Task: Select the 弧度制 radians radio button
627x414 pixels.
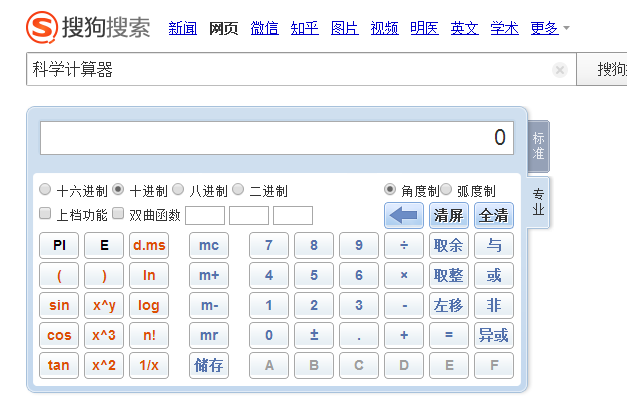Action: point(446,189)
